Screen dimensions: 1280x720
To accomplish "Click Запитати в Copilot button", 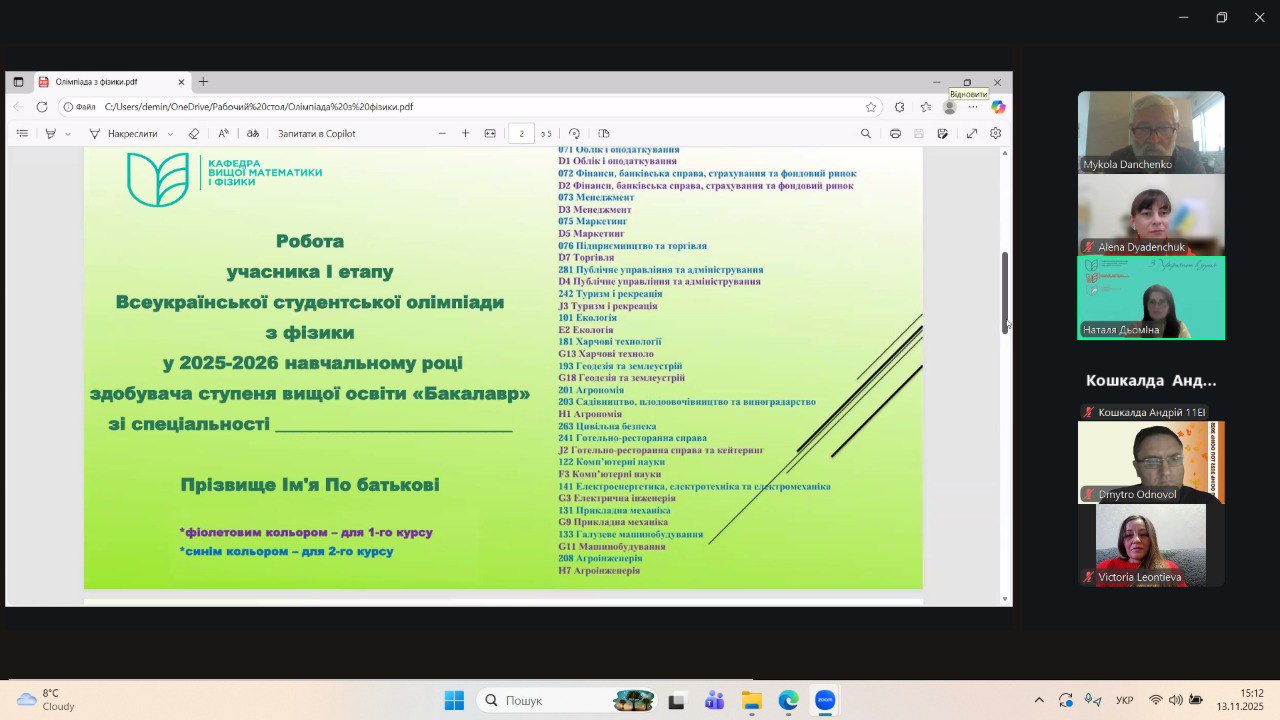I will tap(316, 134).
